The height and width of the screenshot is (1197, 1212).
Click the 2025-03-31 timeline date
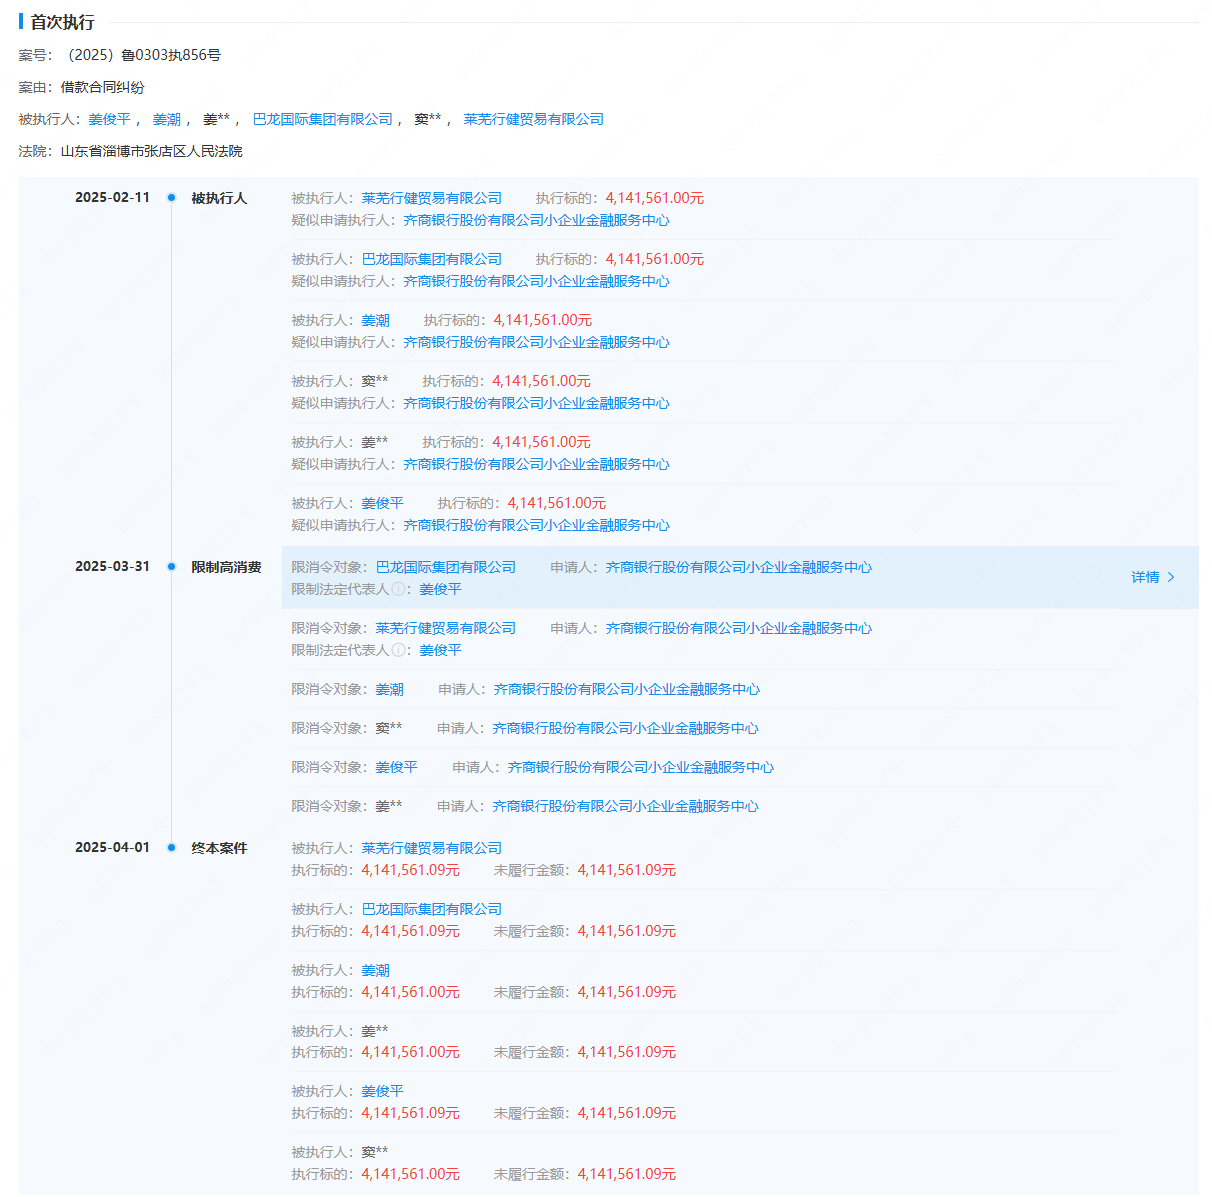coord(112,567)
